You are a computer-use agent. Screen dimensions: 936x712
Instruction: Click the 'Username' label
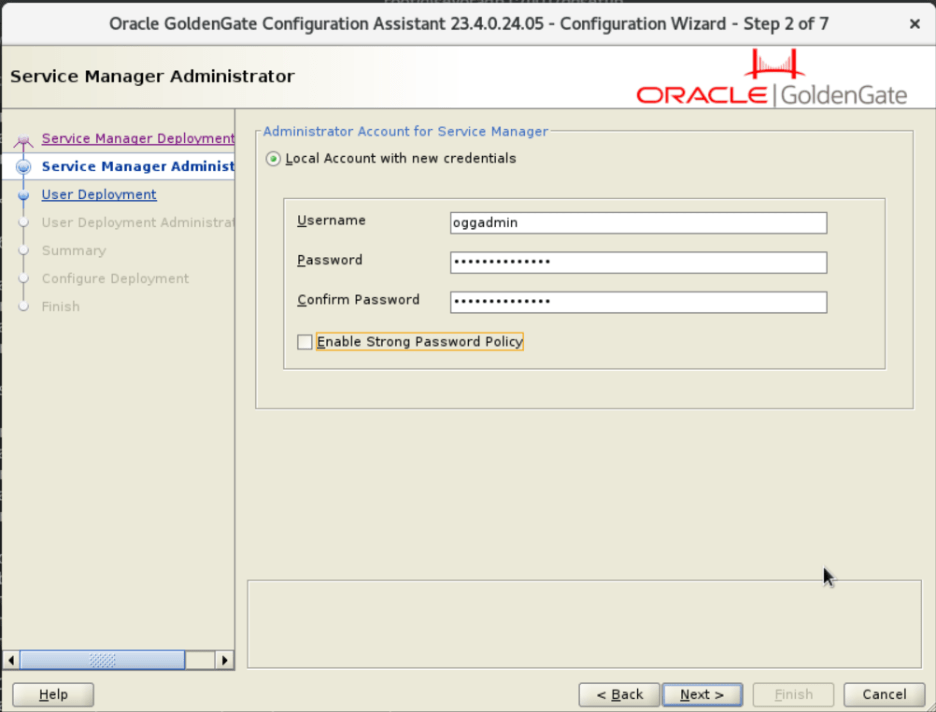click(x=331, y=221)
